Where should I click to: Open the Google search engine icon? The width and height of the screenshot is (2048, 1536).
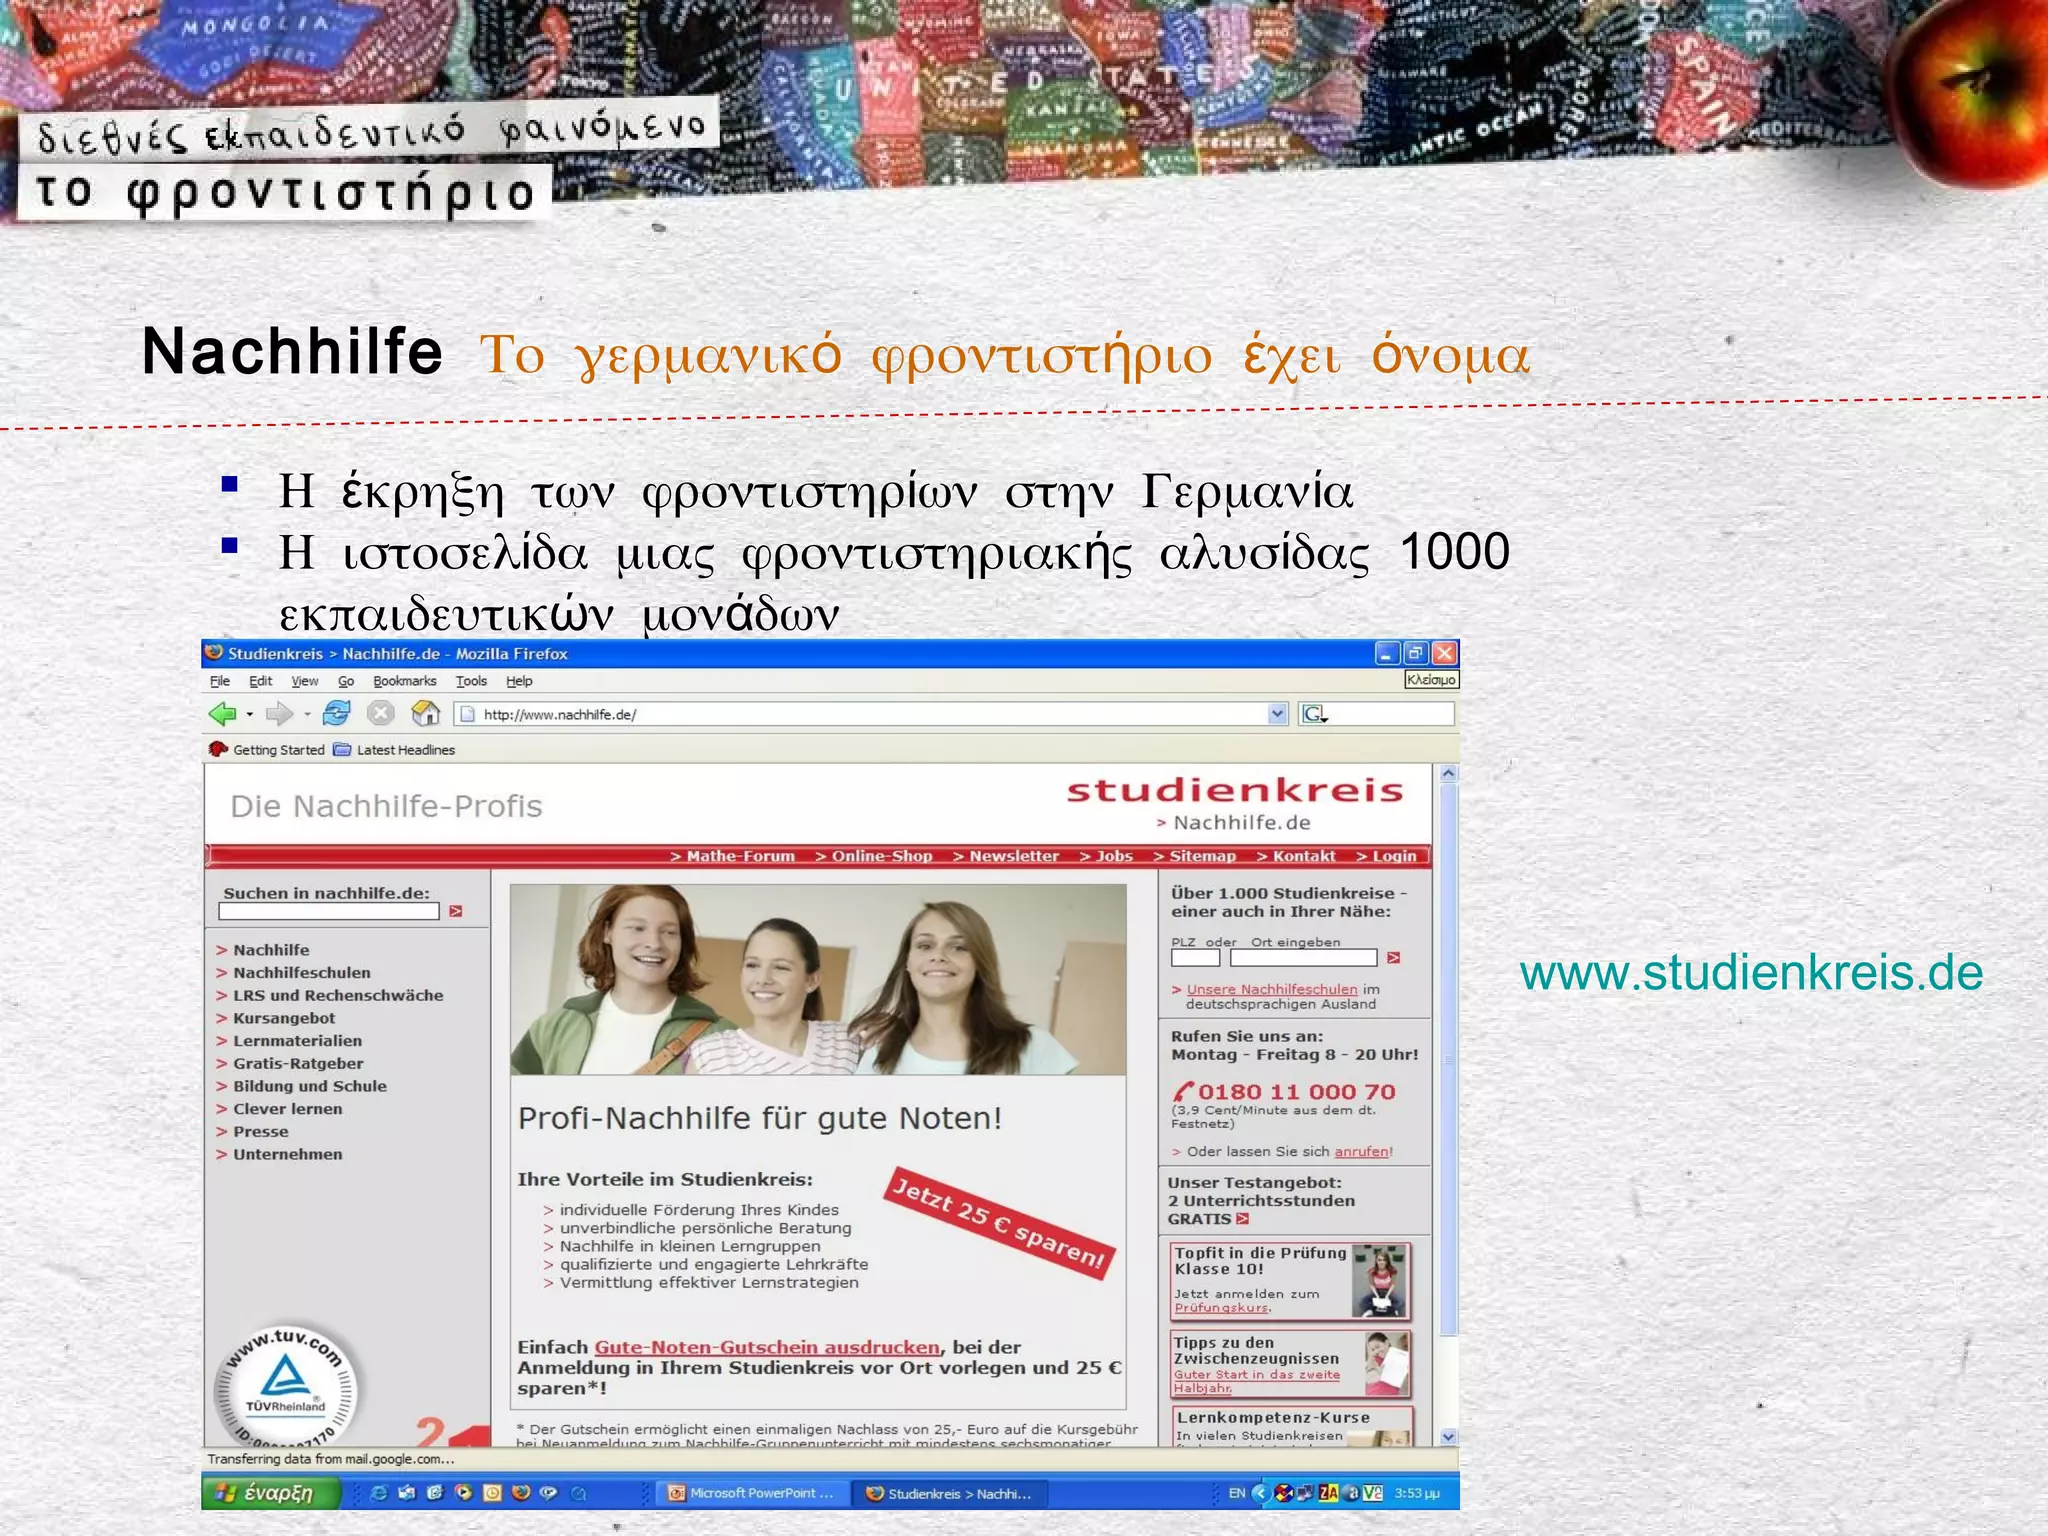(1313, 714)
